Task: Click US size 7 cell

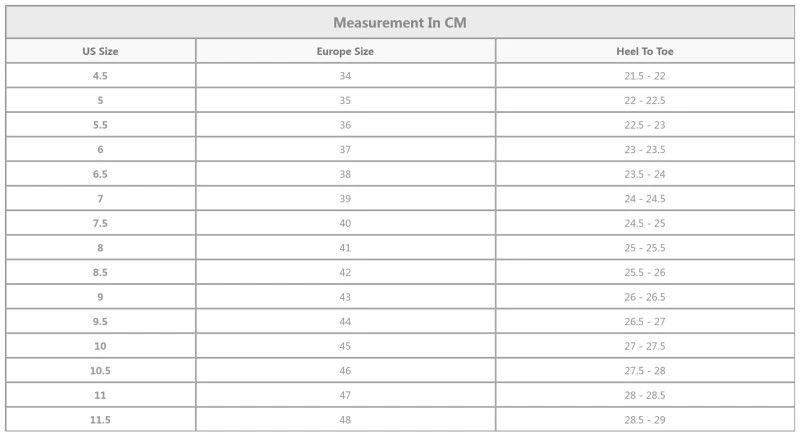Action: [100, 199]
